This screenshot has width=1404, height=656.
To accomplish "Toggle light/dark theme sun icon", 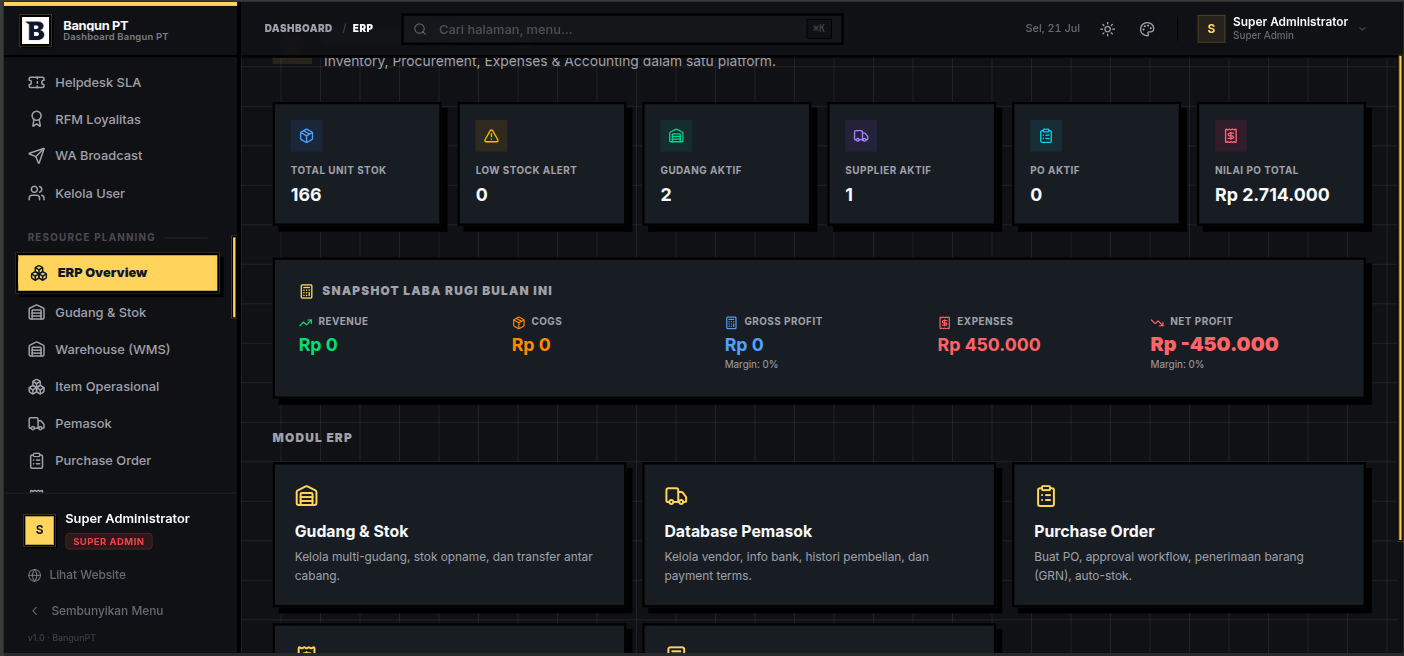I will [x=1107, y=29].
